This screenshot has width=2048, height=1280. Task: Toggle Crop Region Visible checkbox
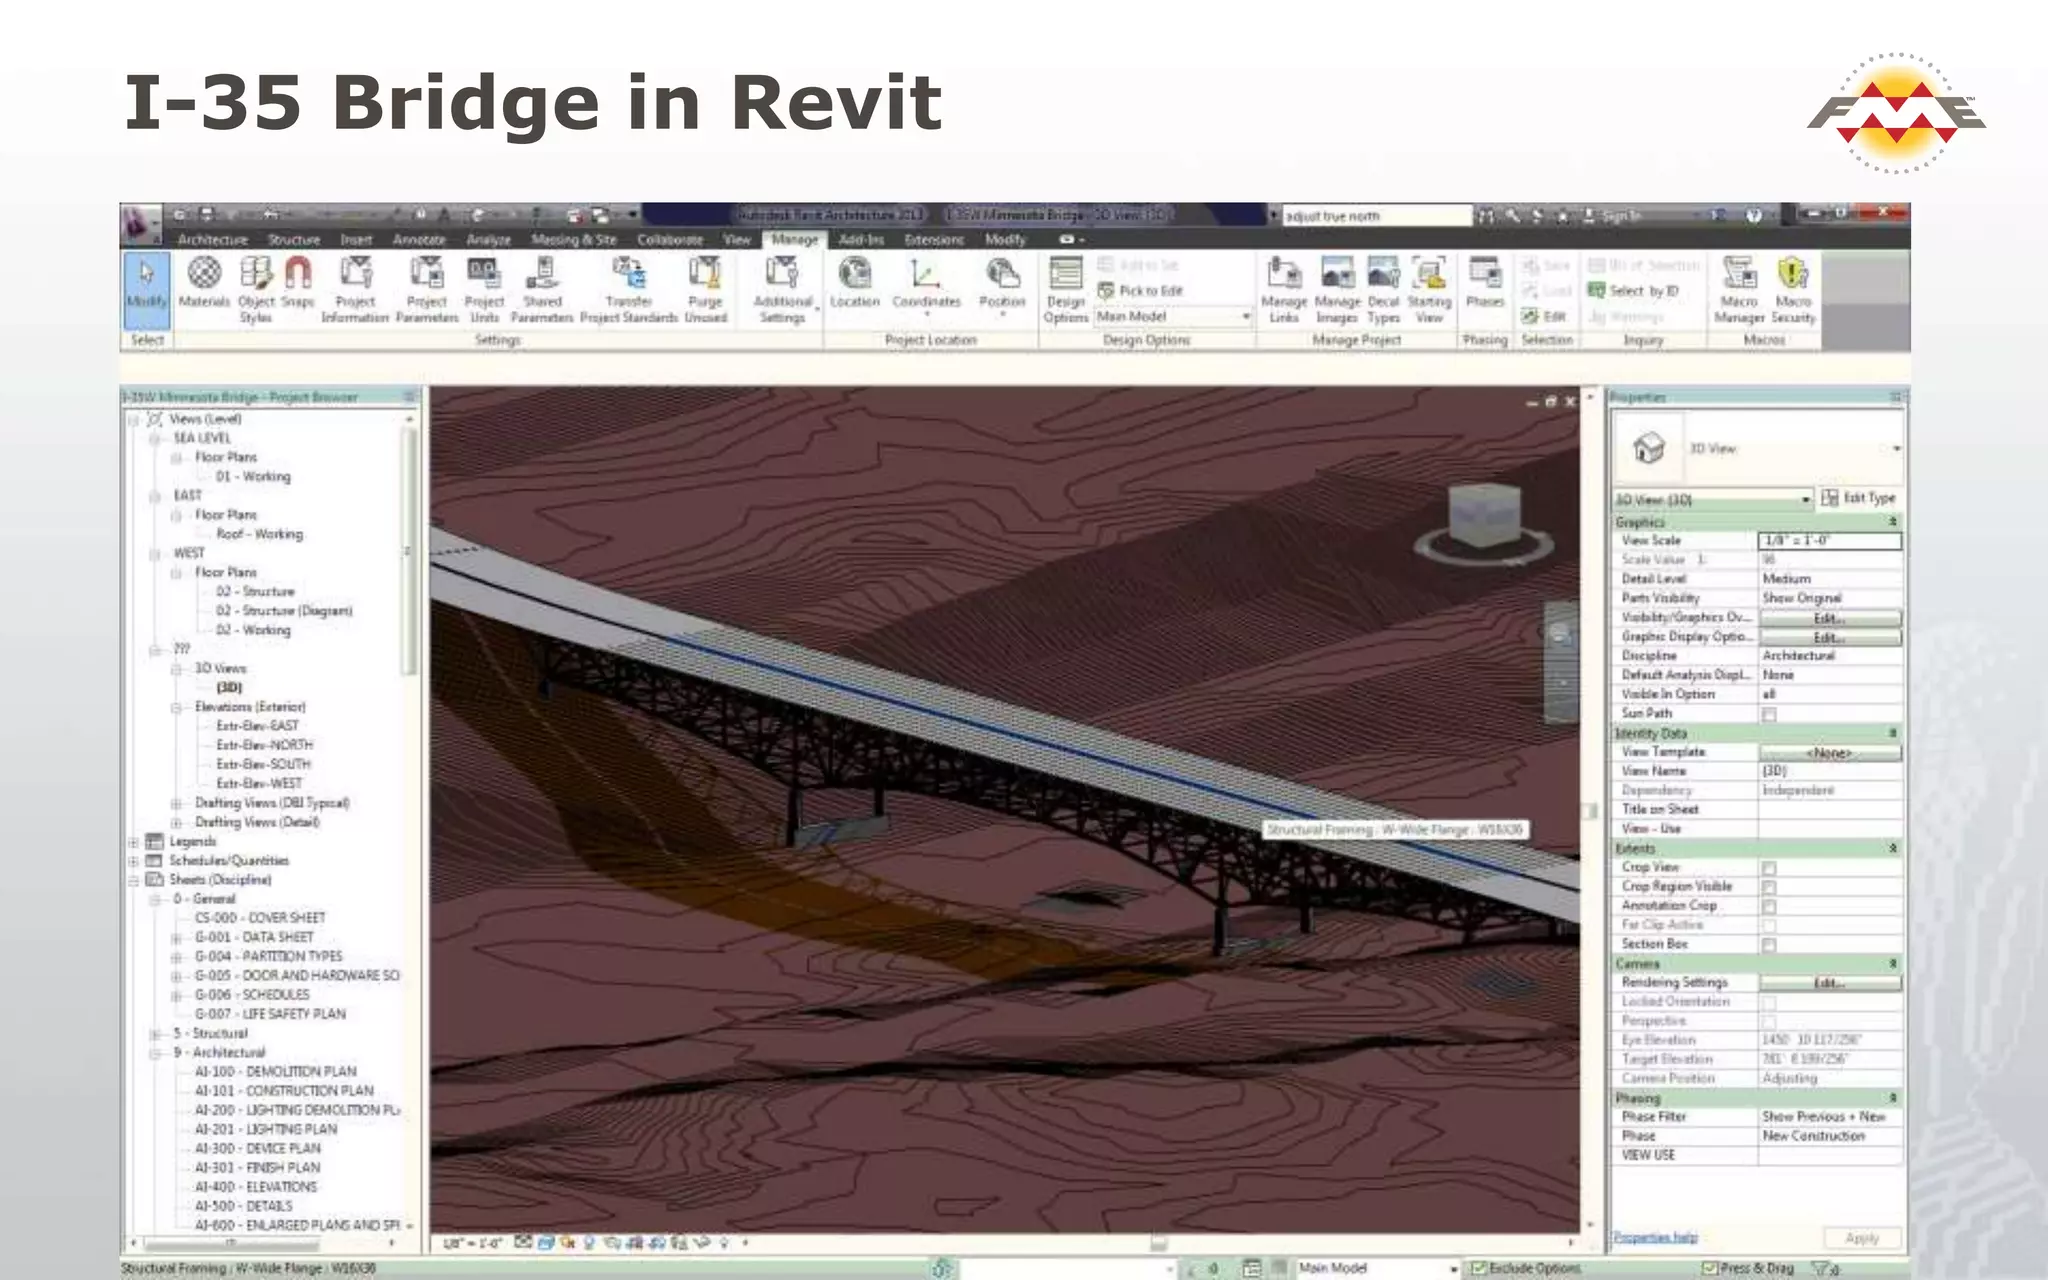pos(1769,887)
